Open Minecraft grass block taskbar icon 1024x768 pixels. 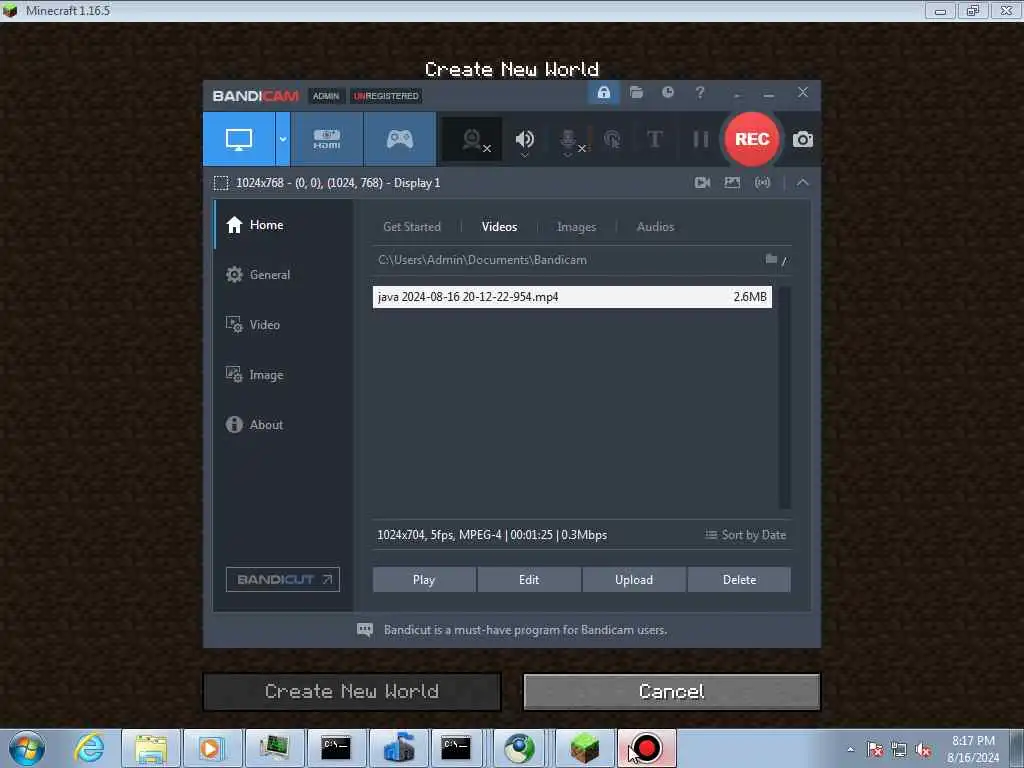pos(584,748)
